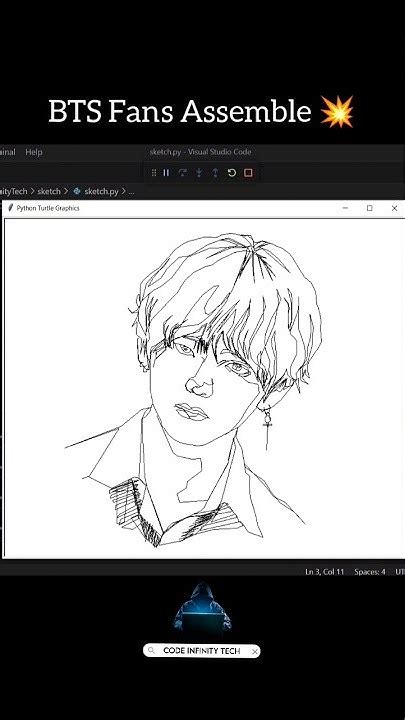Click the Step Over debug icon
This screenshot has height=720, width=405.
pyautogui.click(x=183, y=173)
